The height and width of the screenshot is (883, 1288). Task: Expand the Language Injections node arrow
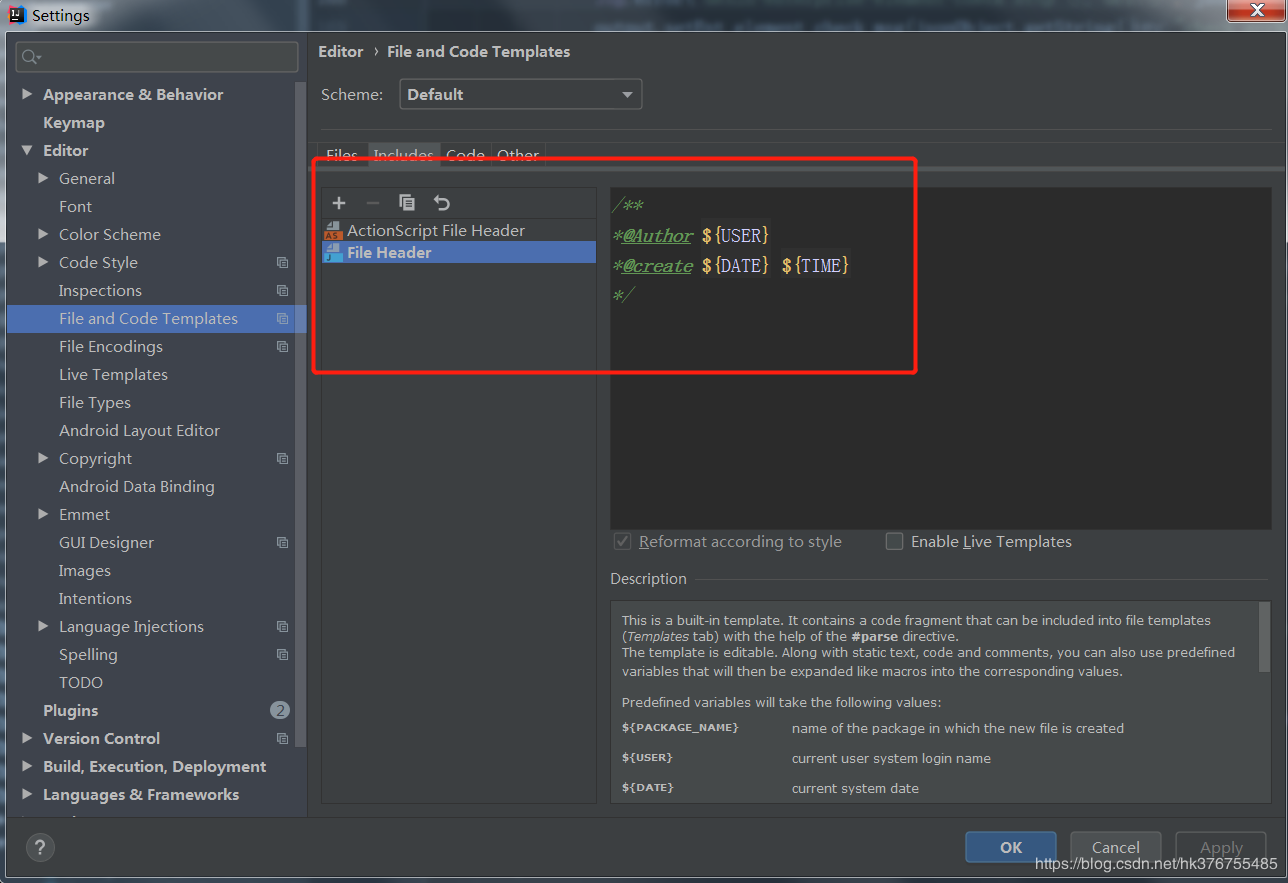(x=43, y=627)
